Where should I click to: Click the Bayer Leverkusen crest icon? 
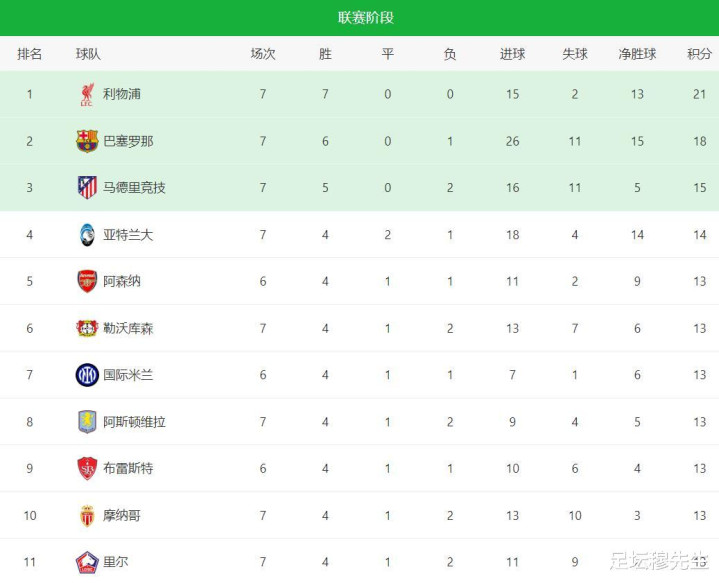pos(87,328)
